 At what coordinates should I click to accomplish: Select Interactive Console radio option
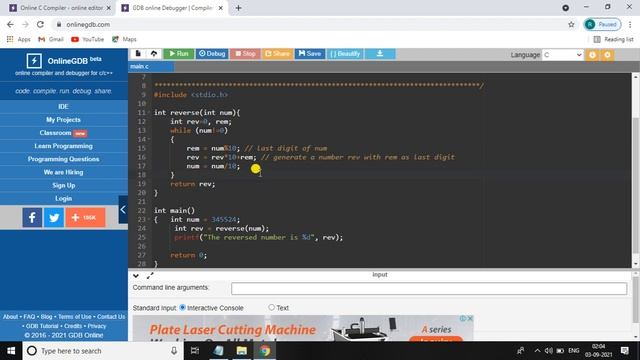click(182, 307)
